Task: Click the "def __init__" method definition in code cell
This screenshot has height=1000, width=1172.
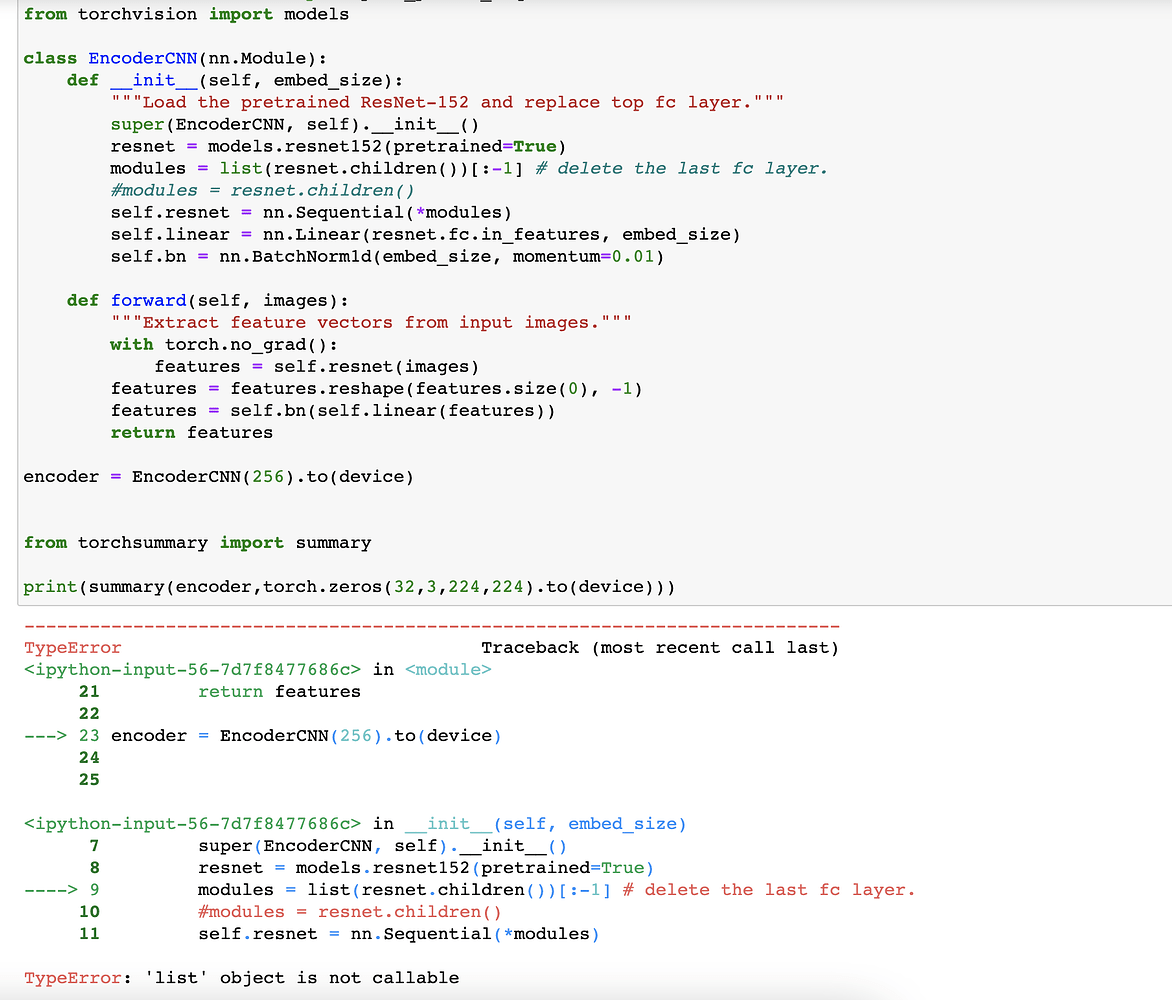Action: point(234,80)
